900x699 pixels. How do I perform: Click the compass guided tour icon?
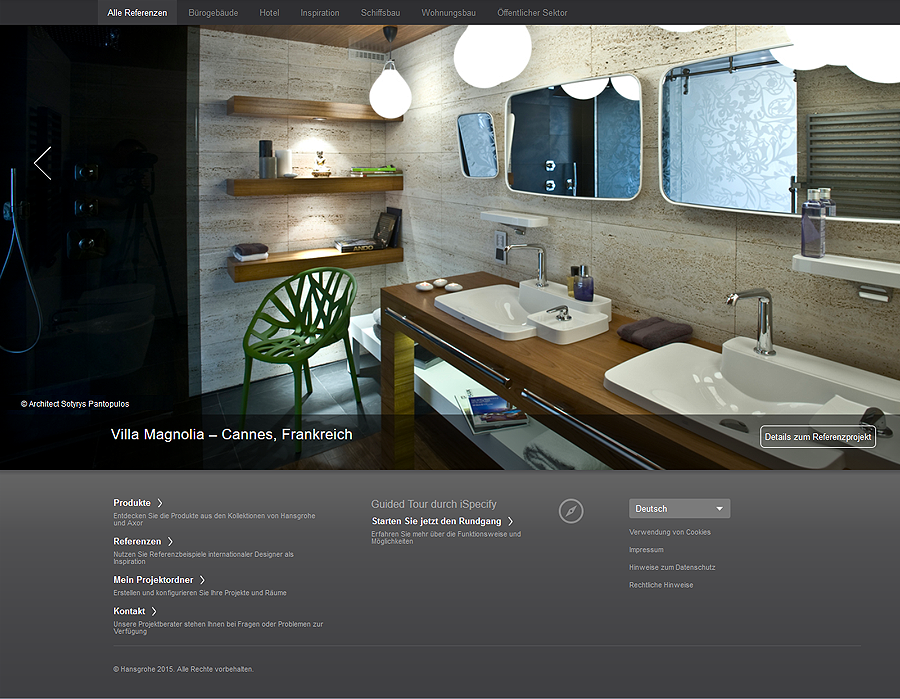click(571, 511)
